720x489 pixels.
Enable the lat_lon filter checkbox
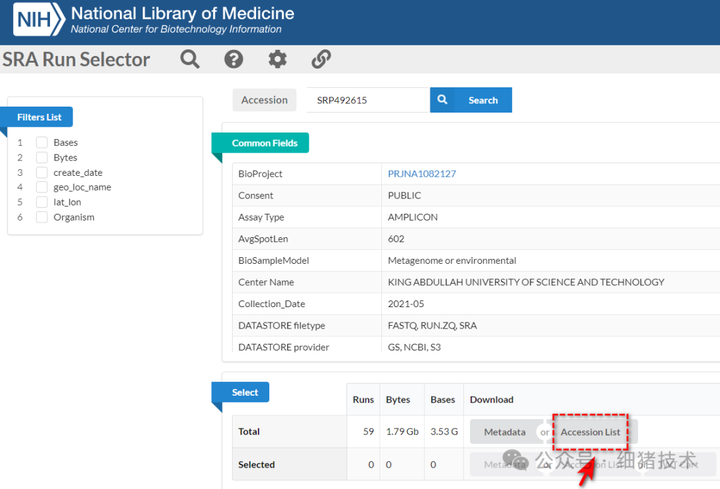pos(42,202)
